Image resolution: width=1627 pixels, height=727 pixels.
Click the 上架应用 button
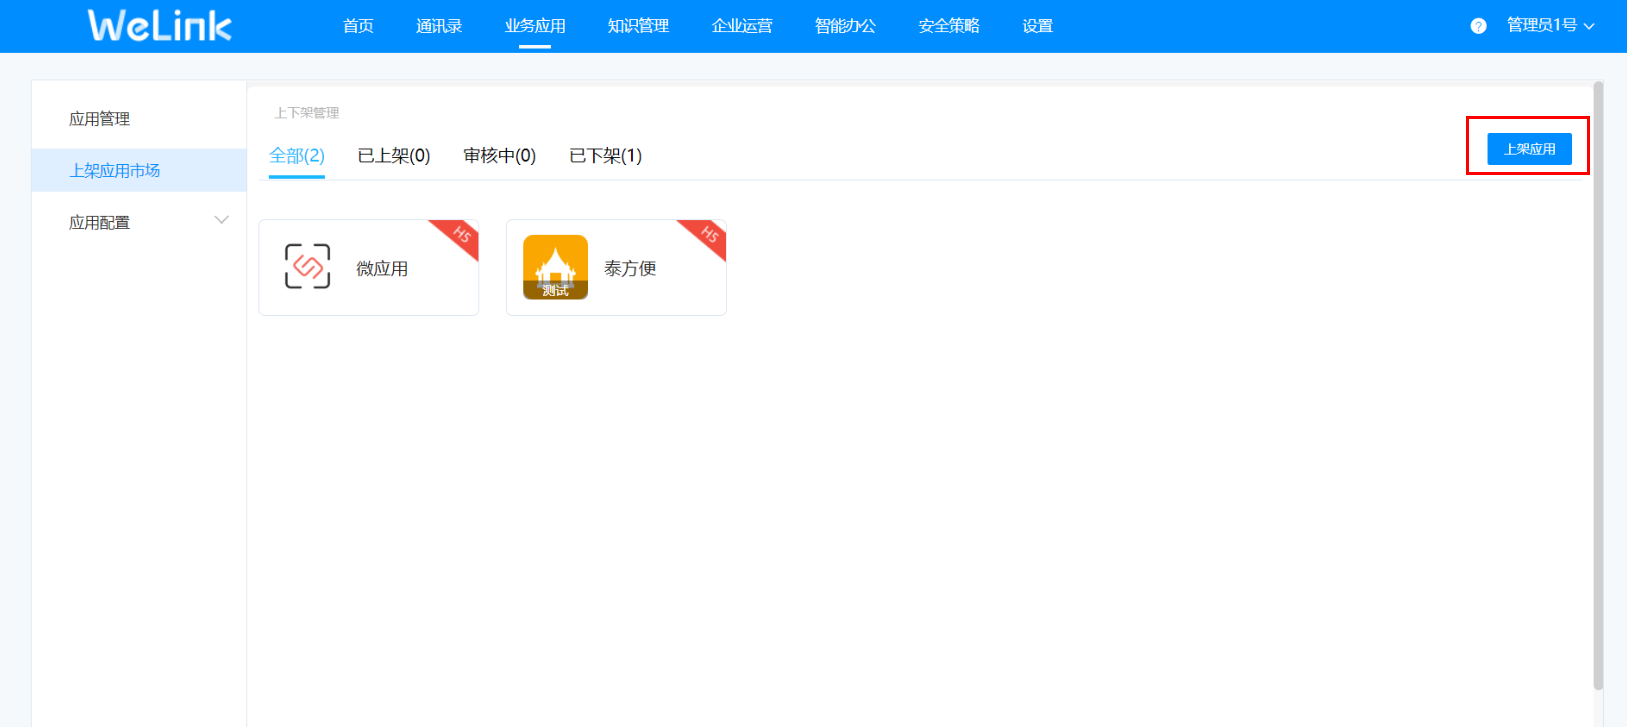(1529, 149)
